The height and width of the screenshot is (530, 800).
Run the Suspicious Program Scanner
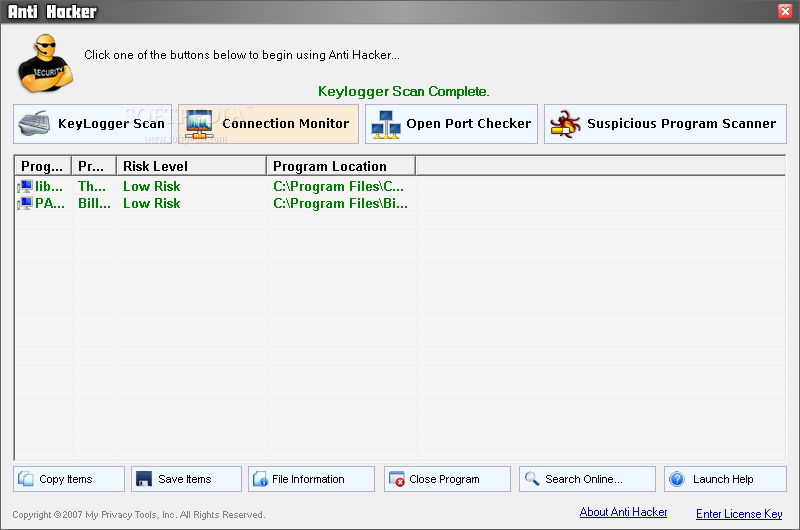(665, 124)
